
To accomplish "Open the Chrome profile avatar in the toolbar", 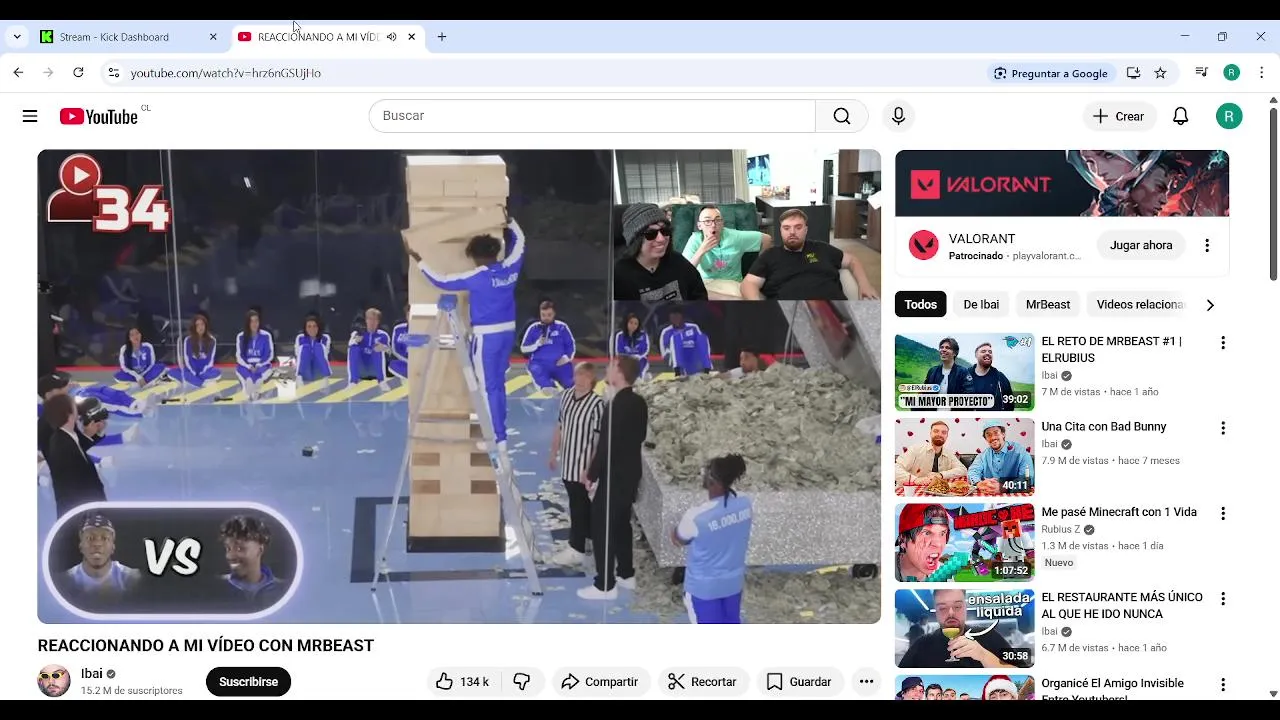I will 1232,73.
